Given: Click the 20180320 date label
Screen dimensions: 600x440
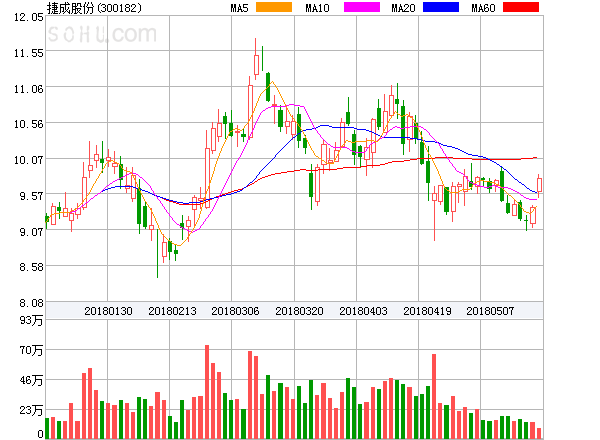Looking at the screenshot, I should click(x=299, y=311).
